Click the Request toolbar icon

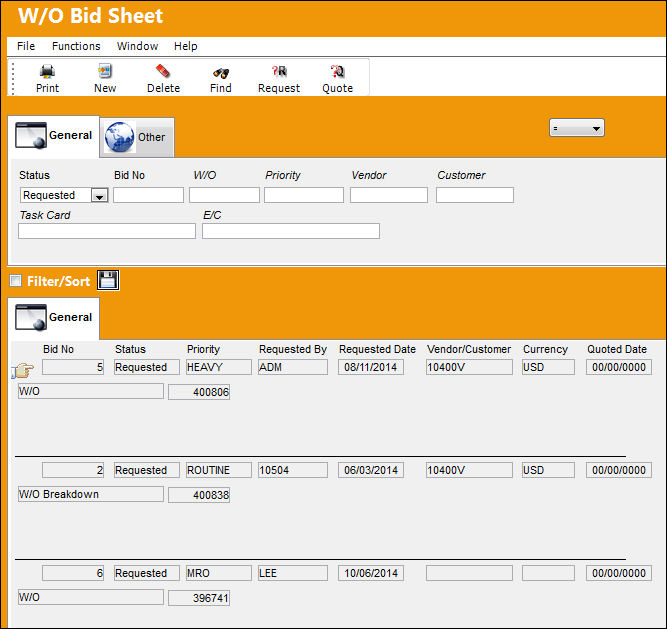tap(279, 71)
